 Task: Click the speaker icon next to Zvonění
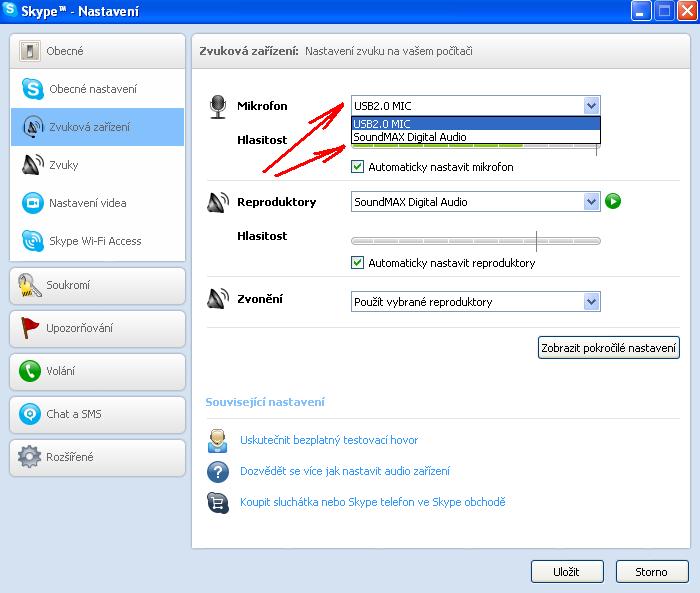point(218,298)
